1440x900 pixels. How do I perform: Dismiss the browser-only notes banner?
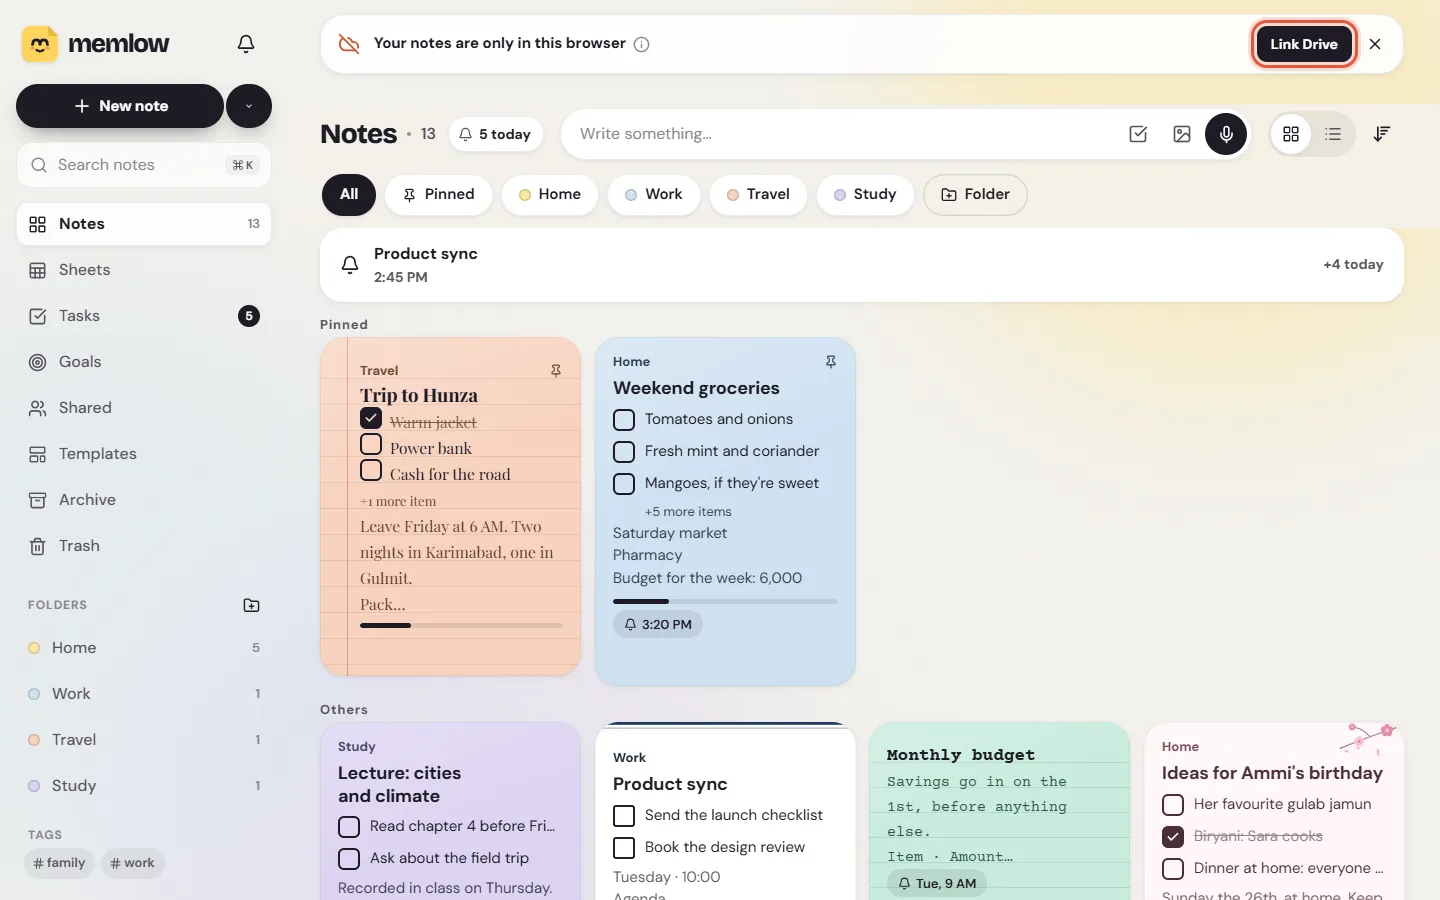click(x=1375, y=44)
